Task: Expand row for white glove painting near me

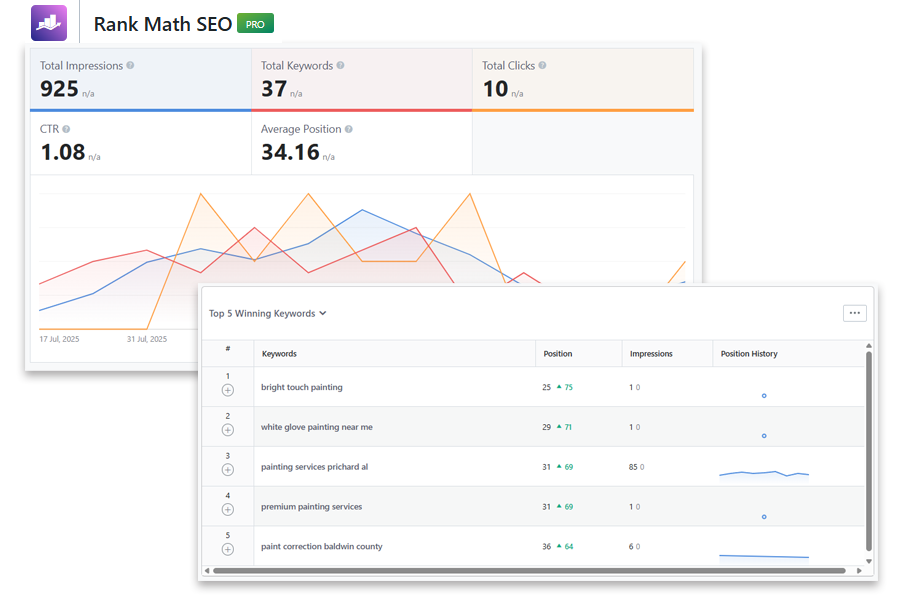Action: coord(228,429)
